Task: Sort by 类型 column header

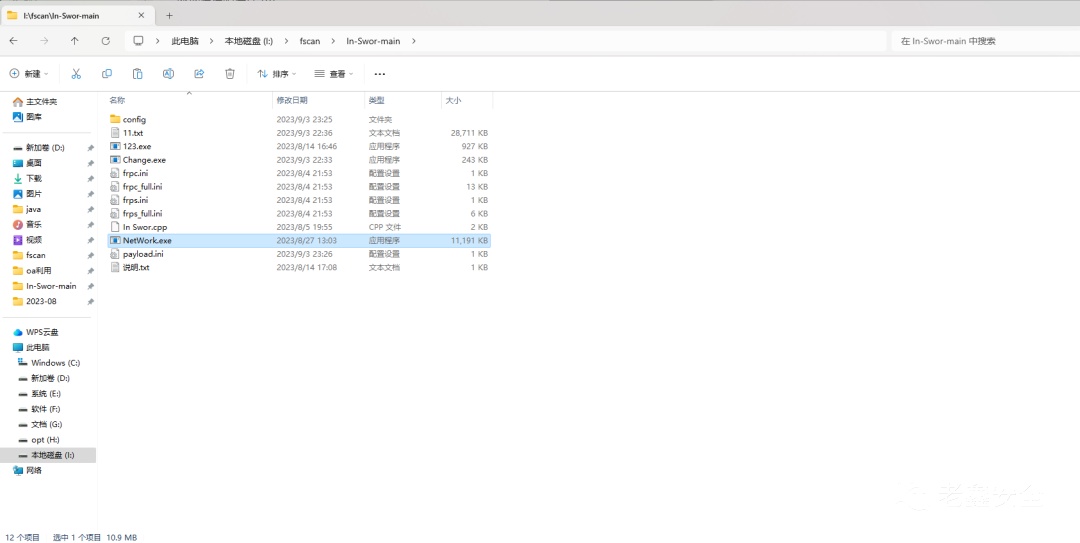Action: tap(376, 101)
